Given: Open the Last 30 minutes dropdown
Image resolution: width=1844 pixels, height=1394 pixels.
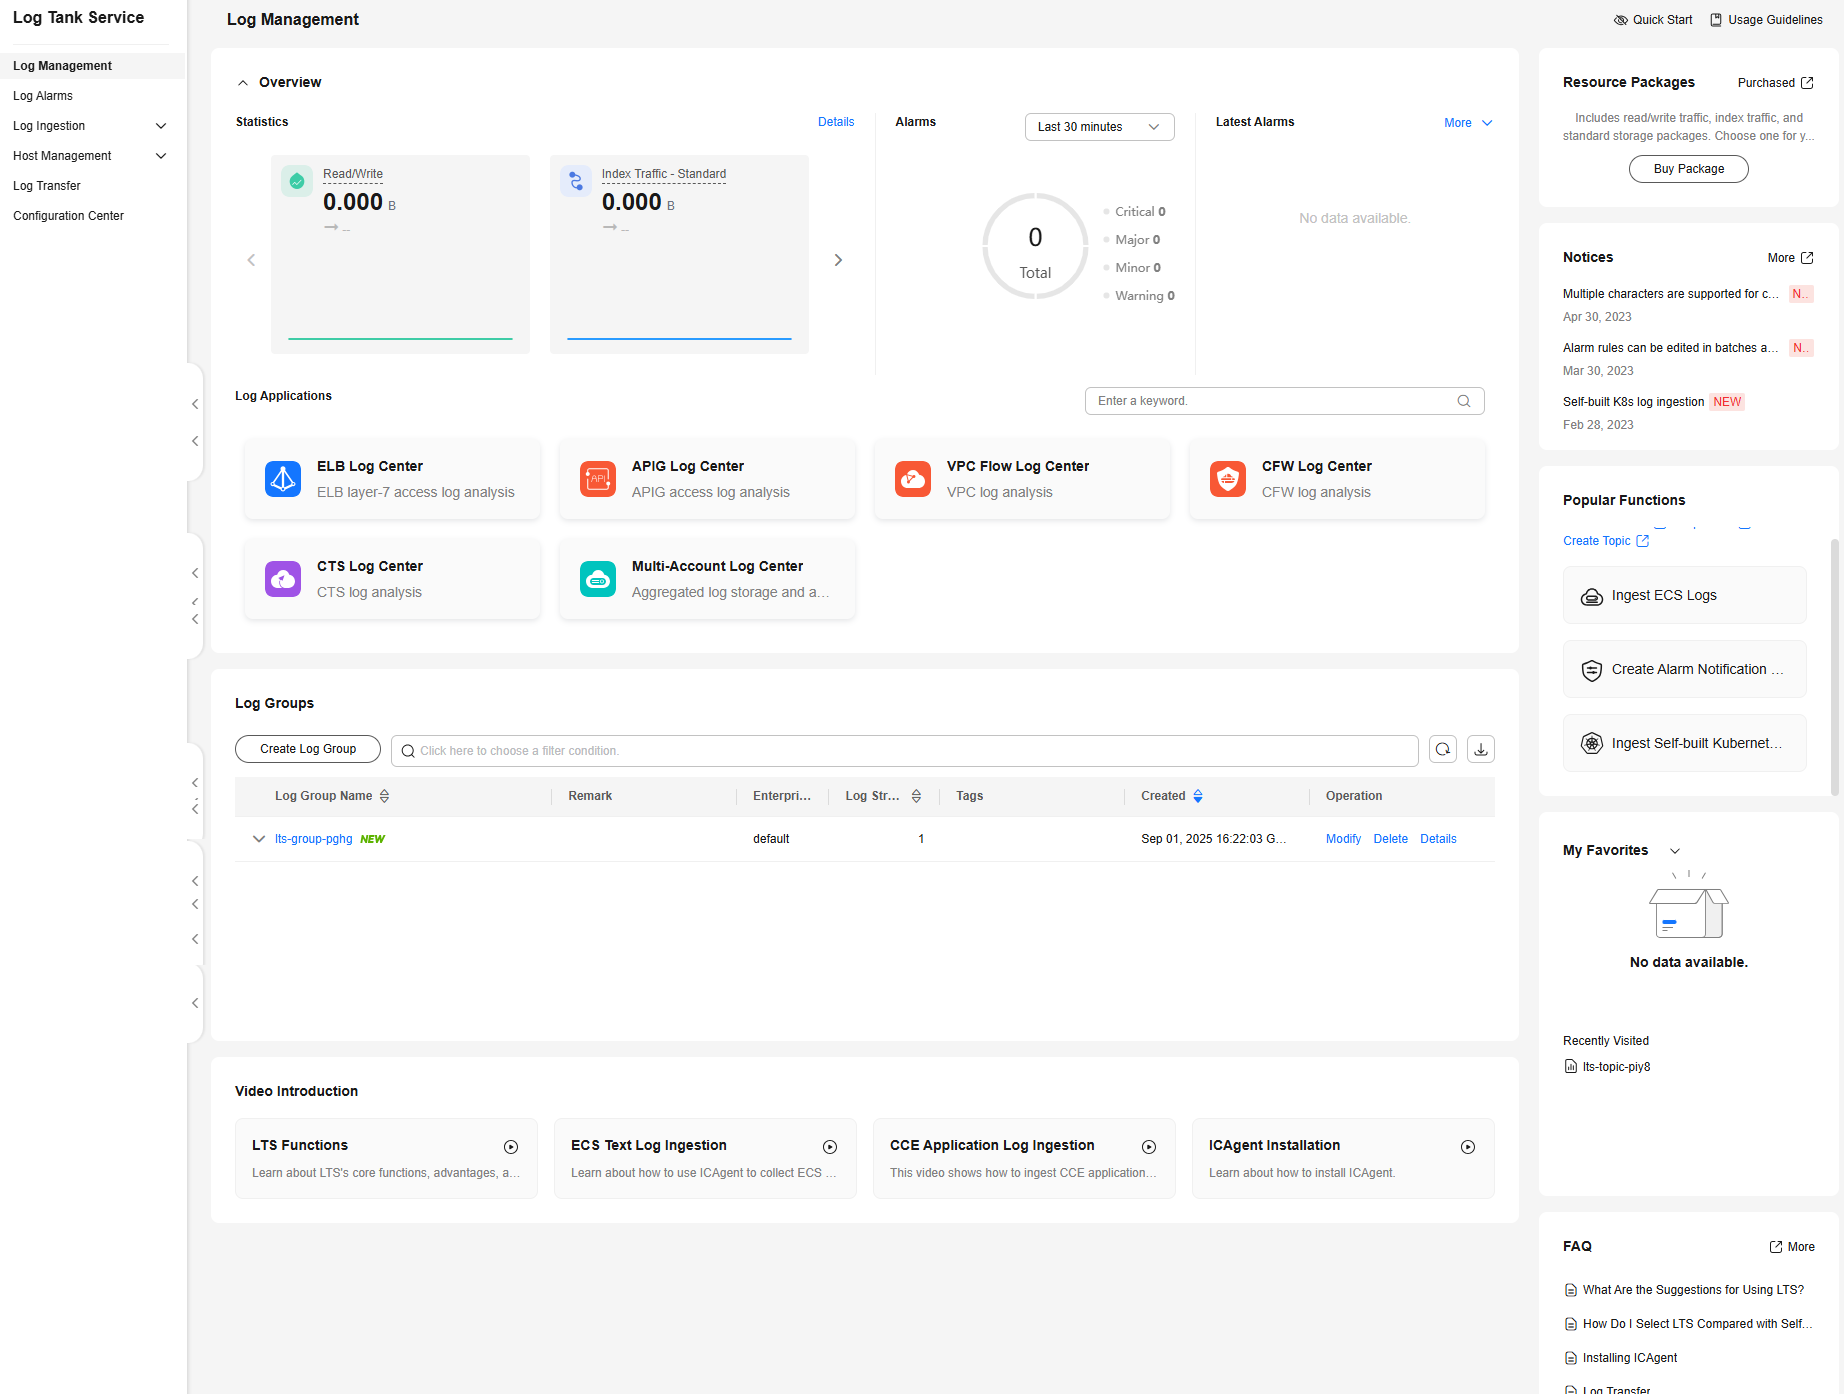Looking at the screenshot, I should [x=1099, y=127].
